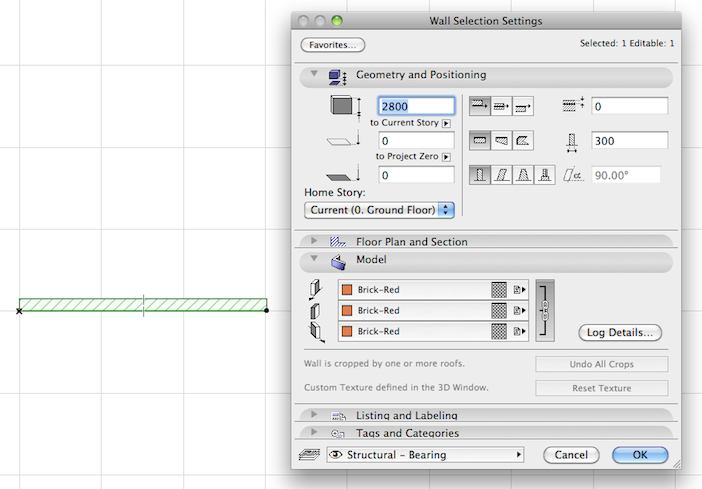Image resolution: width=702 pixels, height=489 pixels.
Task: Open the third Brick-Red material arrow menu
Action: 519,331
